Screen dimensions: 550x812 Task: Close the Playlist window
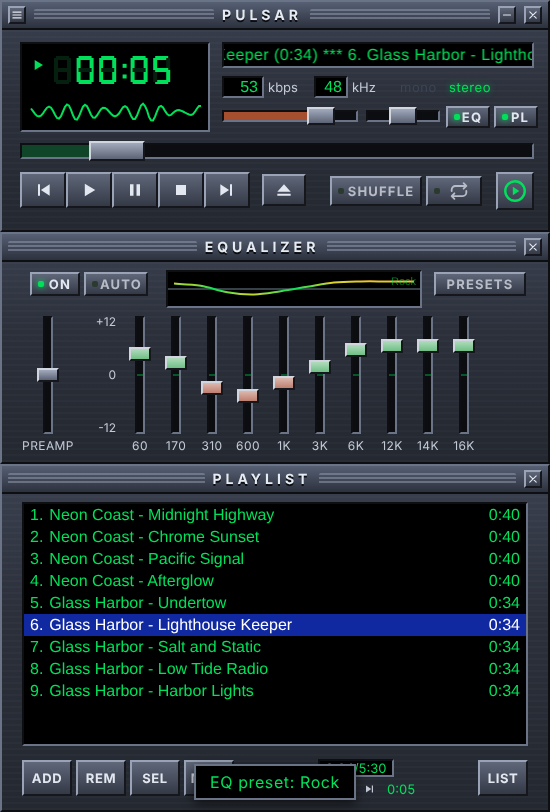point(532,479)
